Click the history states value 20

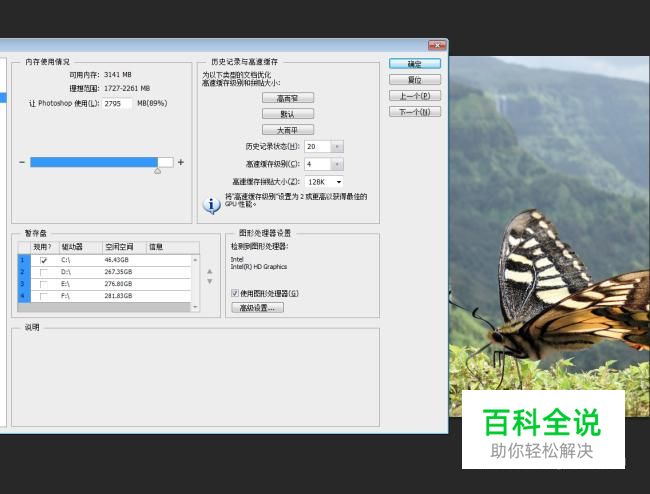pyautogui.click(x=318, y=146)
